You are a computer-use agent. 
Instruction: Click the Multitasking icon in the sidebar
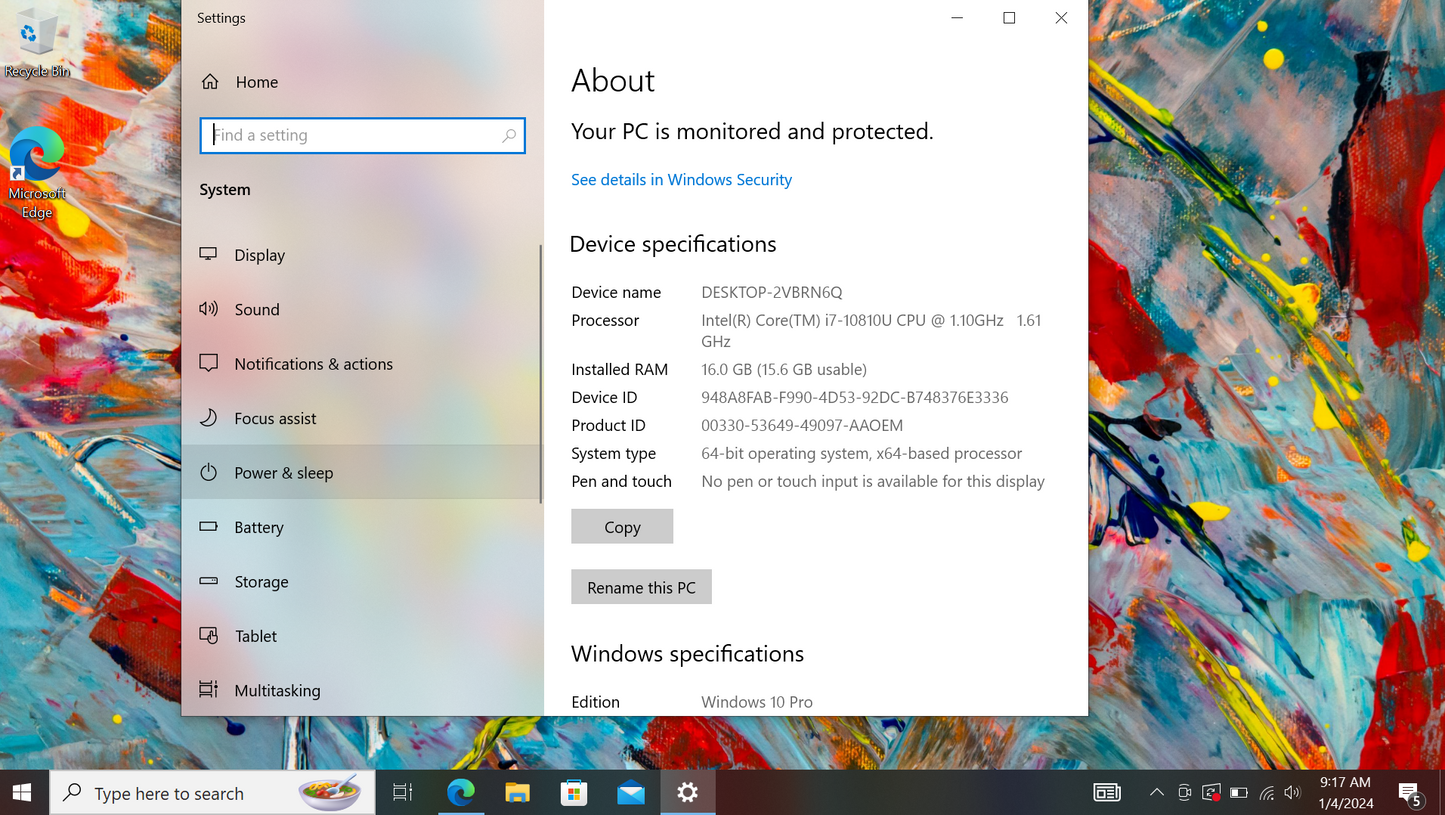[x=208, y=690]
